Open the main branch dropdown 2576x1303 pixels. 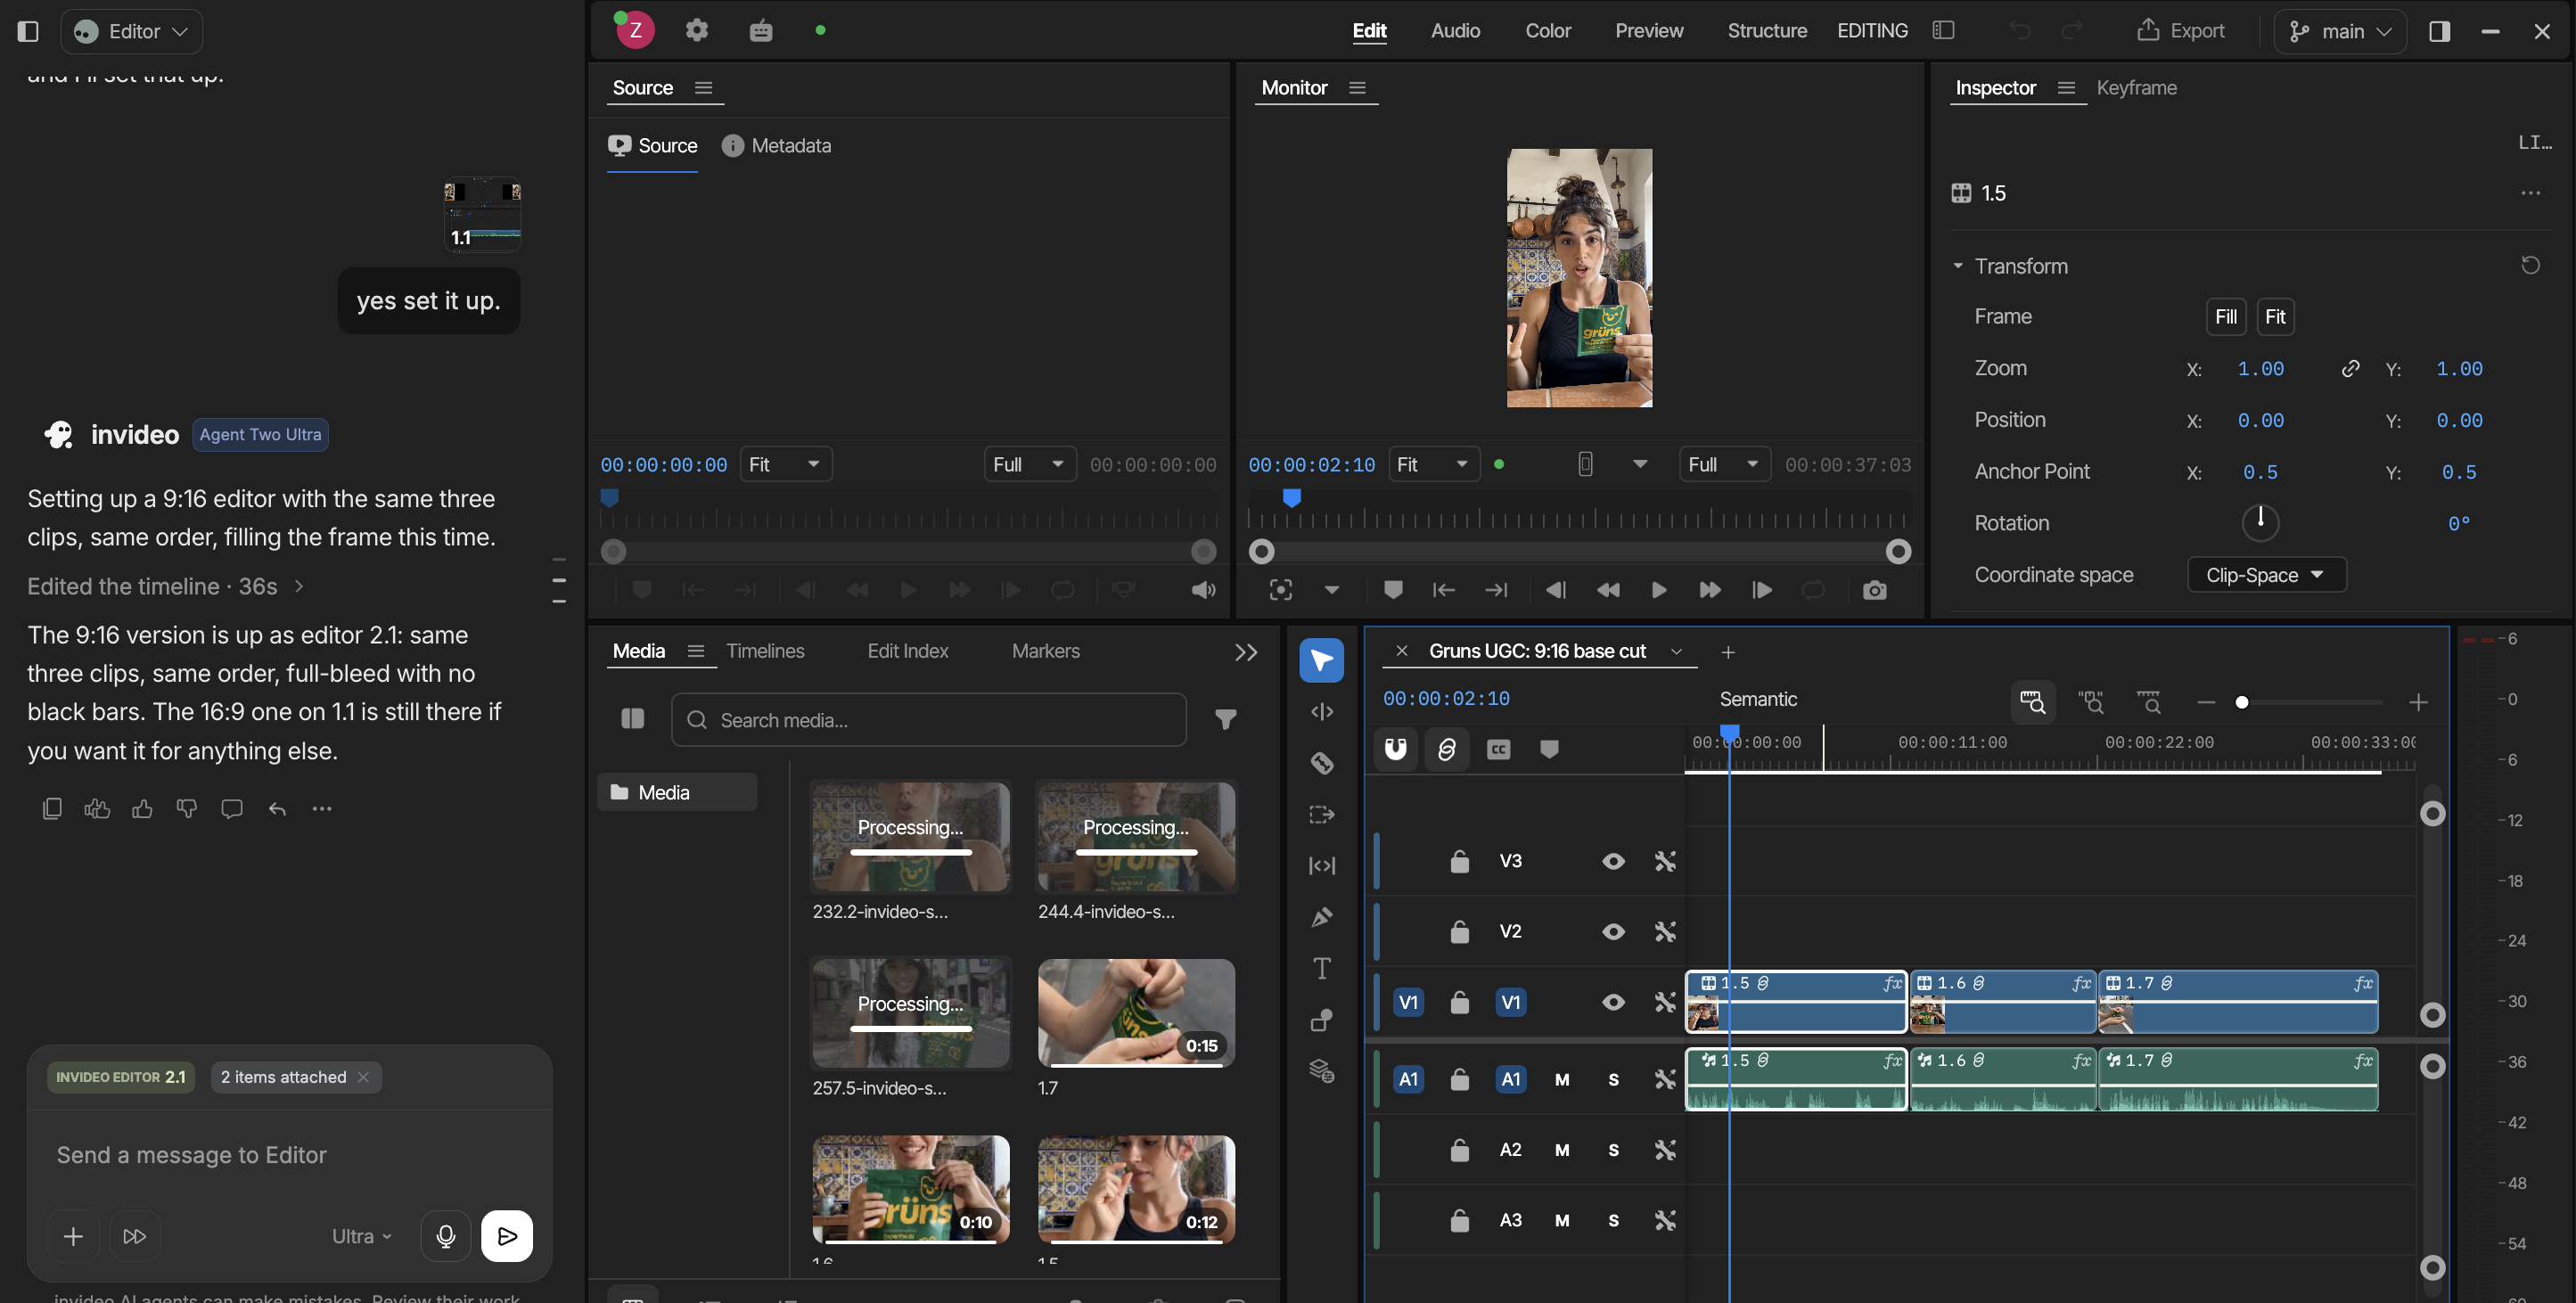pos(2340,31)
